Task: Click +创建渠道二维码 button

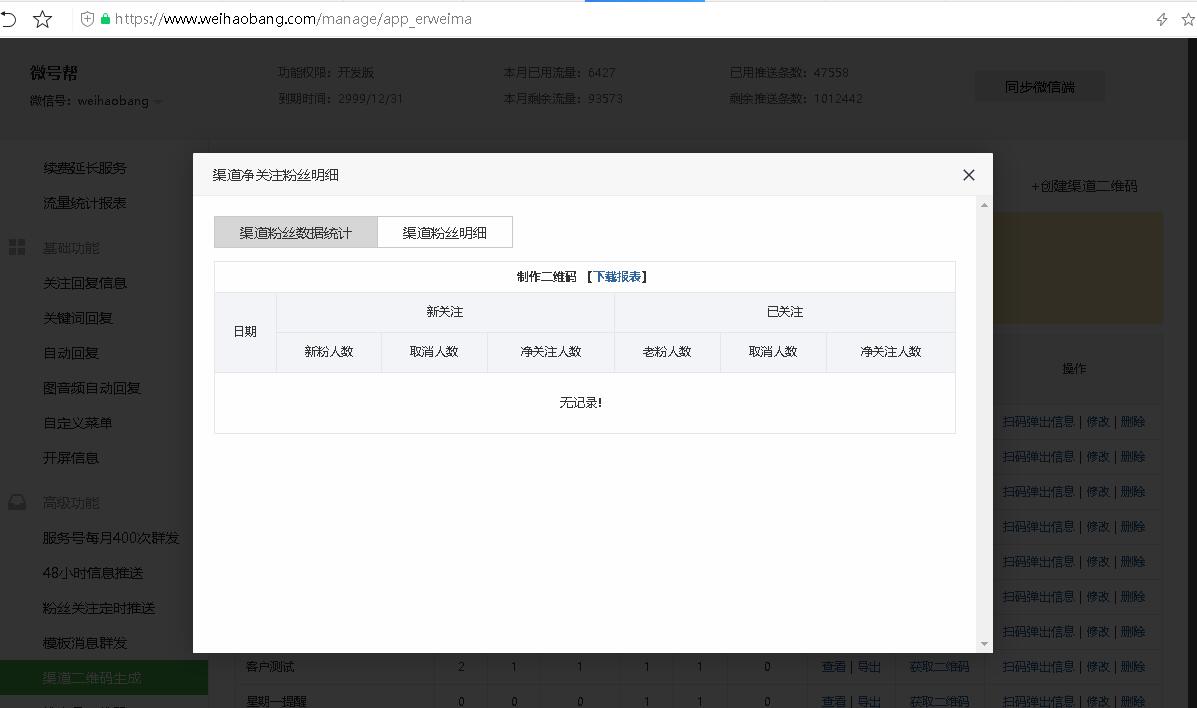Action: [x=1084, y=186]
